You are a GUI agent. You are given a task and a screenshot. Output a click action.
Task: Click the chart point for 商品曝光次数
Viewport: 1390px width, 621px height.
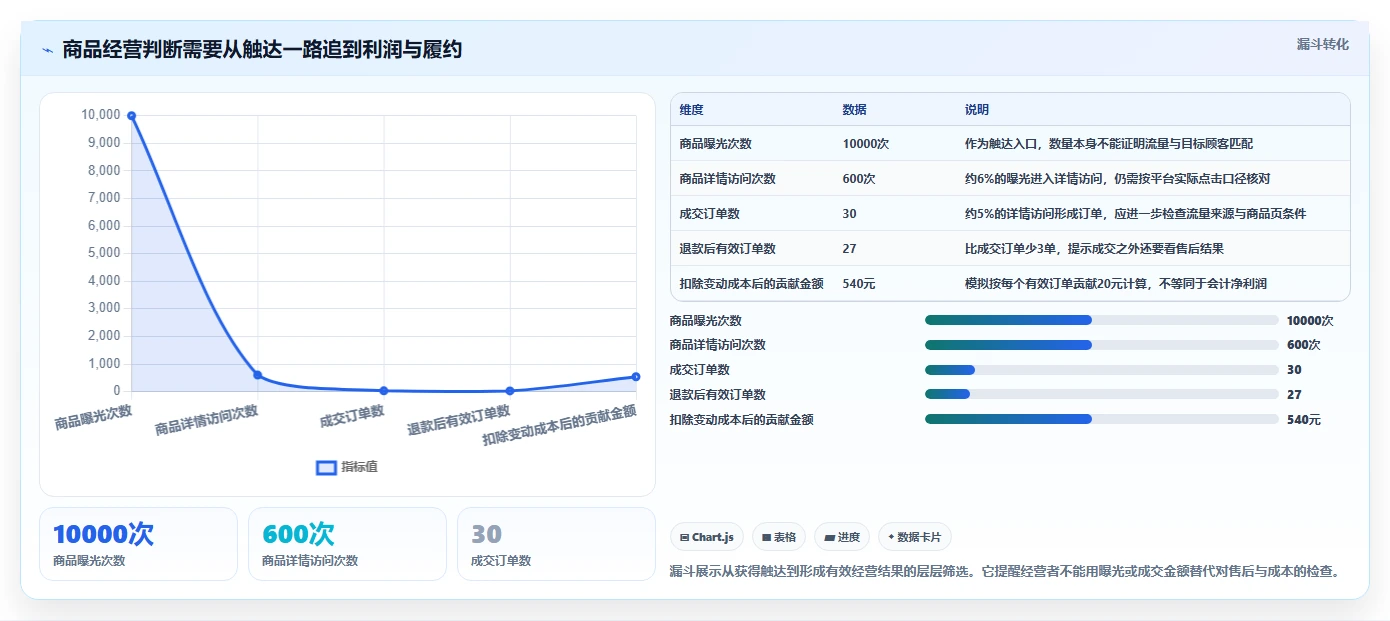coord(131,116)
